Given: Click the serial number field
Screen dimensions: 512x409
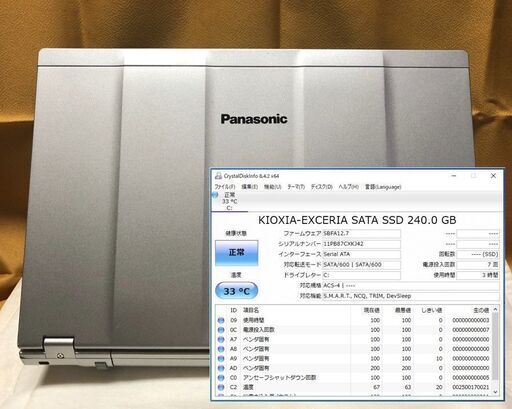Looking at the screenshot, I should click(361, 244).
